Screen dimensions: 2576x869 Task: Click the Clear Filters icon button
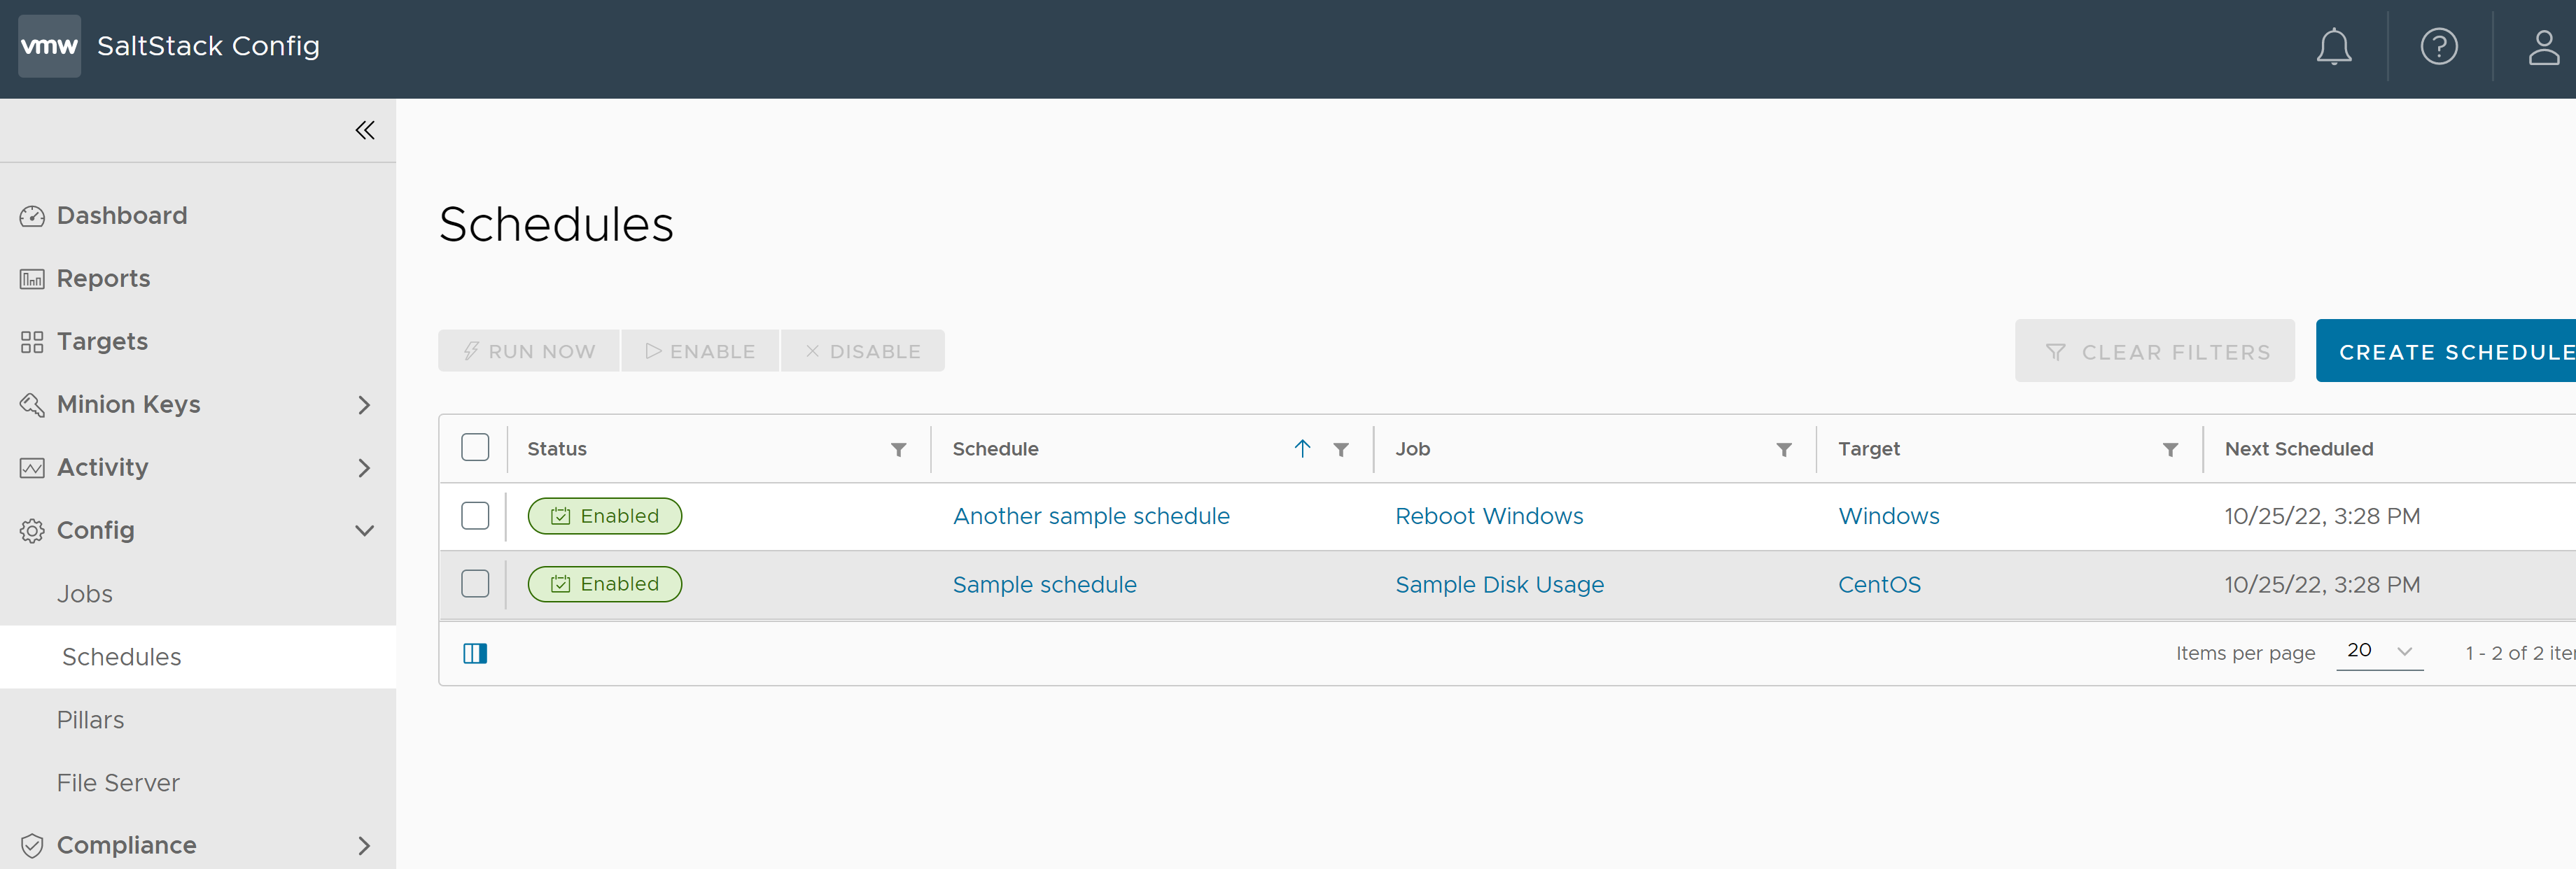[2055, 350]
